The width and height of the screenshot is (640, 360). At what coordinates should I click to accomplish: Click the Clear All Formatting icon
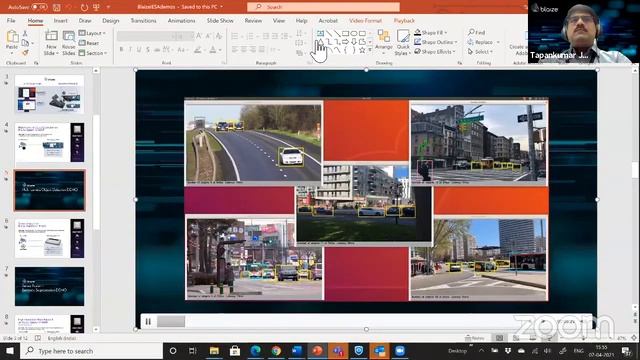pos(219,36)
